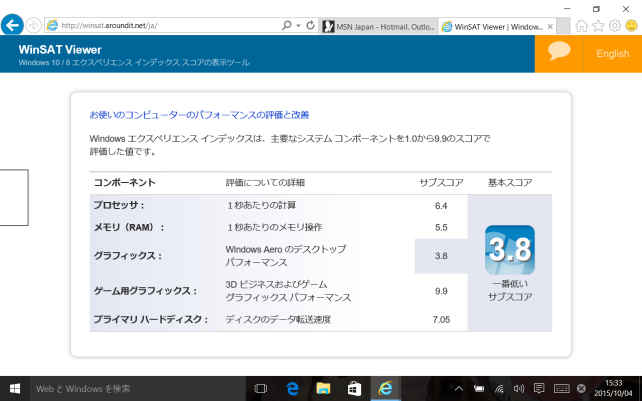Open the Windows Store taskbar icon
642x401 pixels.
(x=354, y=388)
